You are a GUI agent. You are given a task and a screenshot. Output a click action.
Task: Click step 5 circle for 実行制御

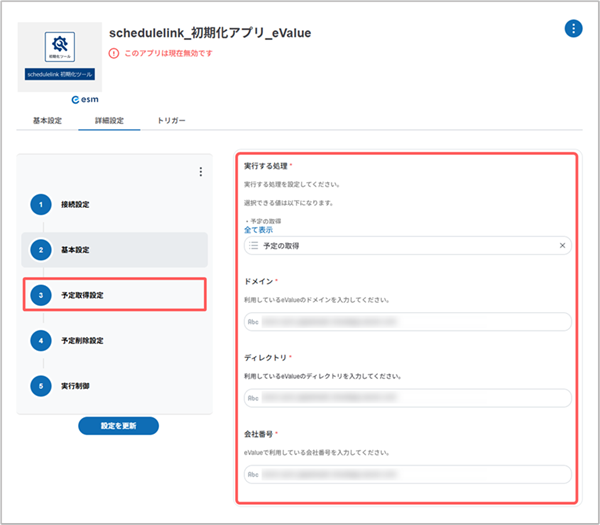click(39, 385)
